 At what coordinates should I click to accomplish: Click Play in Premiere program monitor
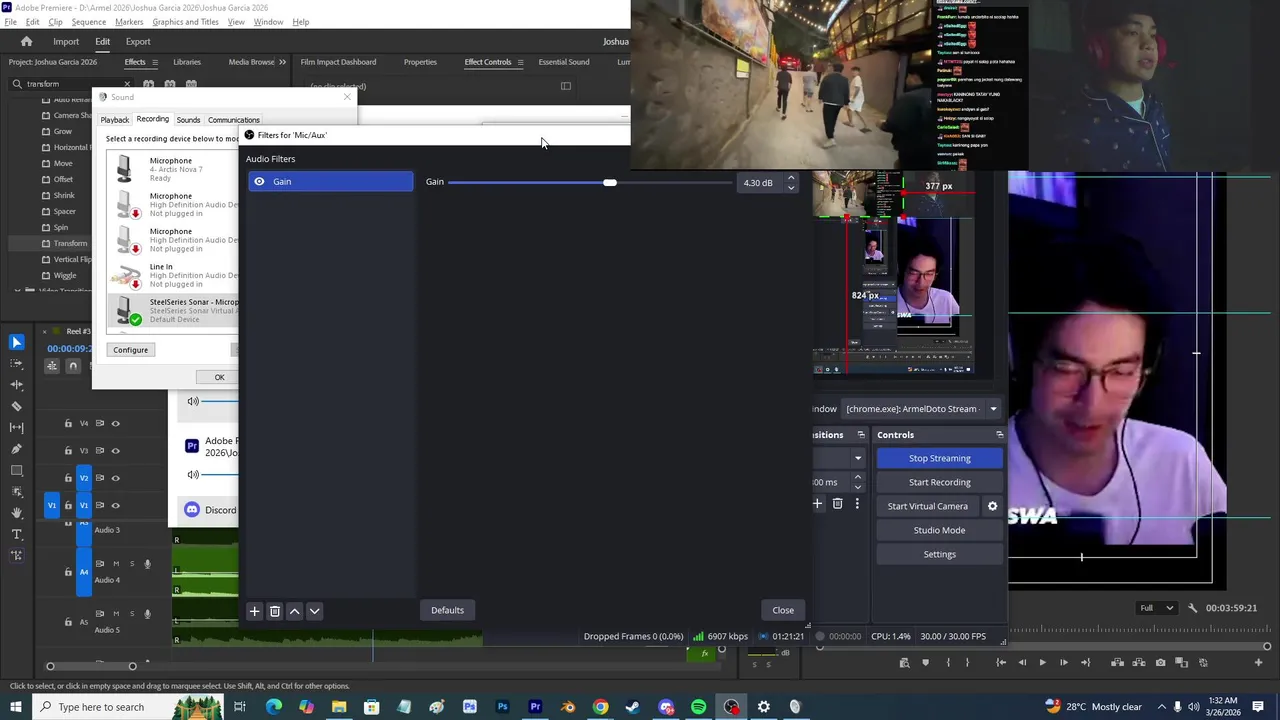click(1042, 662)
